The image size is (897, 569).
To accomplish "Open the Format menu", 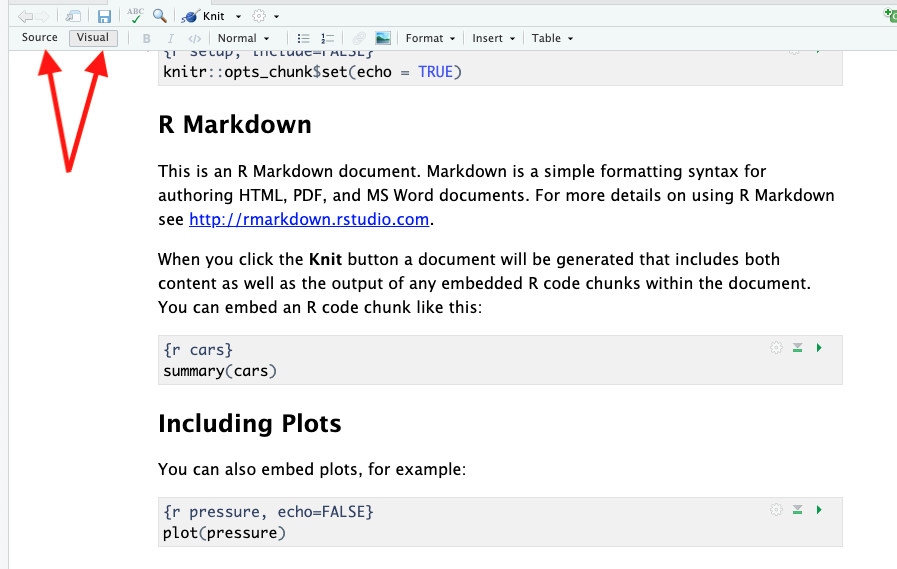I will tap(430, 38).
